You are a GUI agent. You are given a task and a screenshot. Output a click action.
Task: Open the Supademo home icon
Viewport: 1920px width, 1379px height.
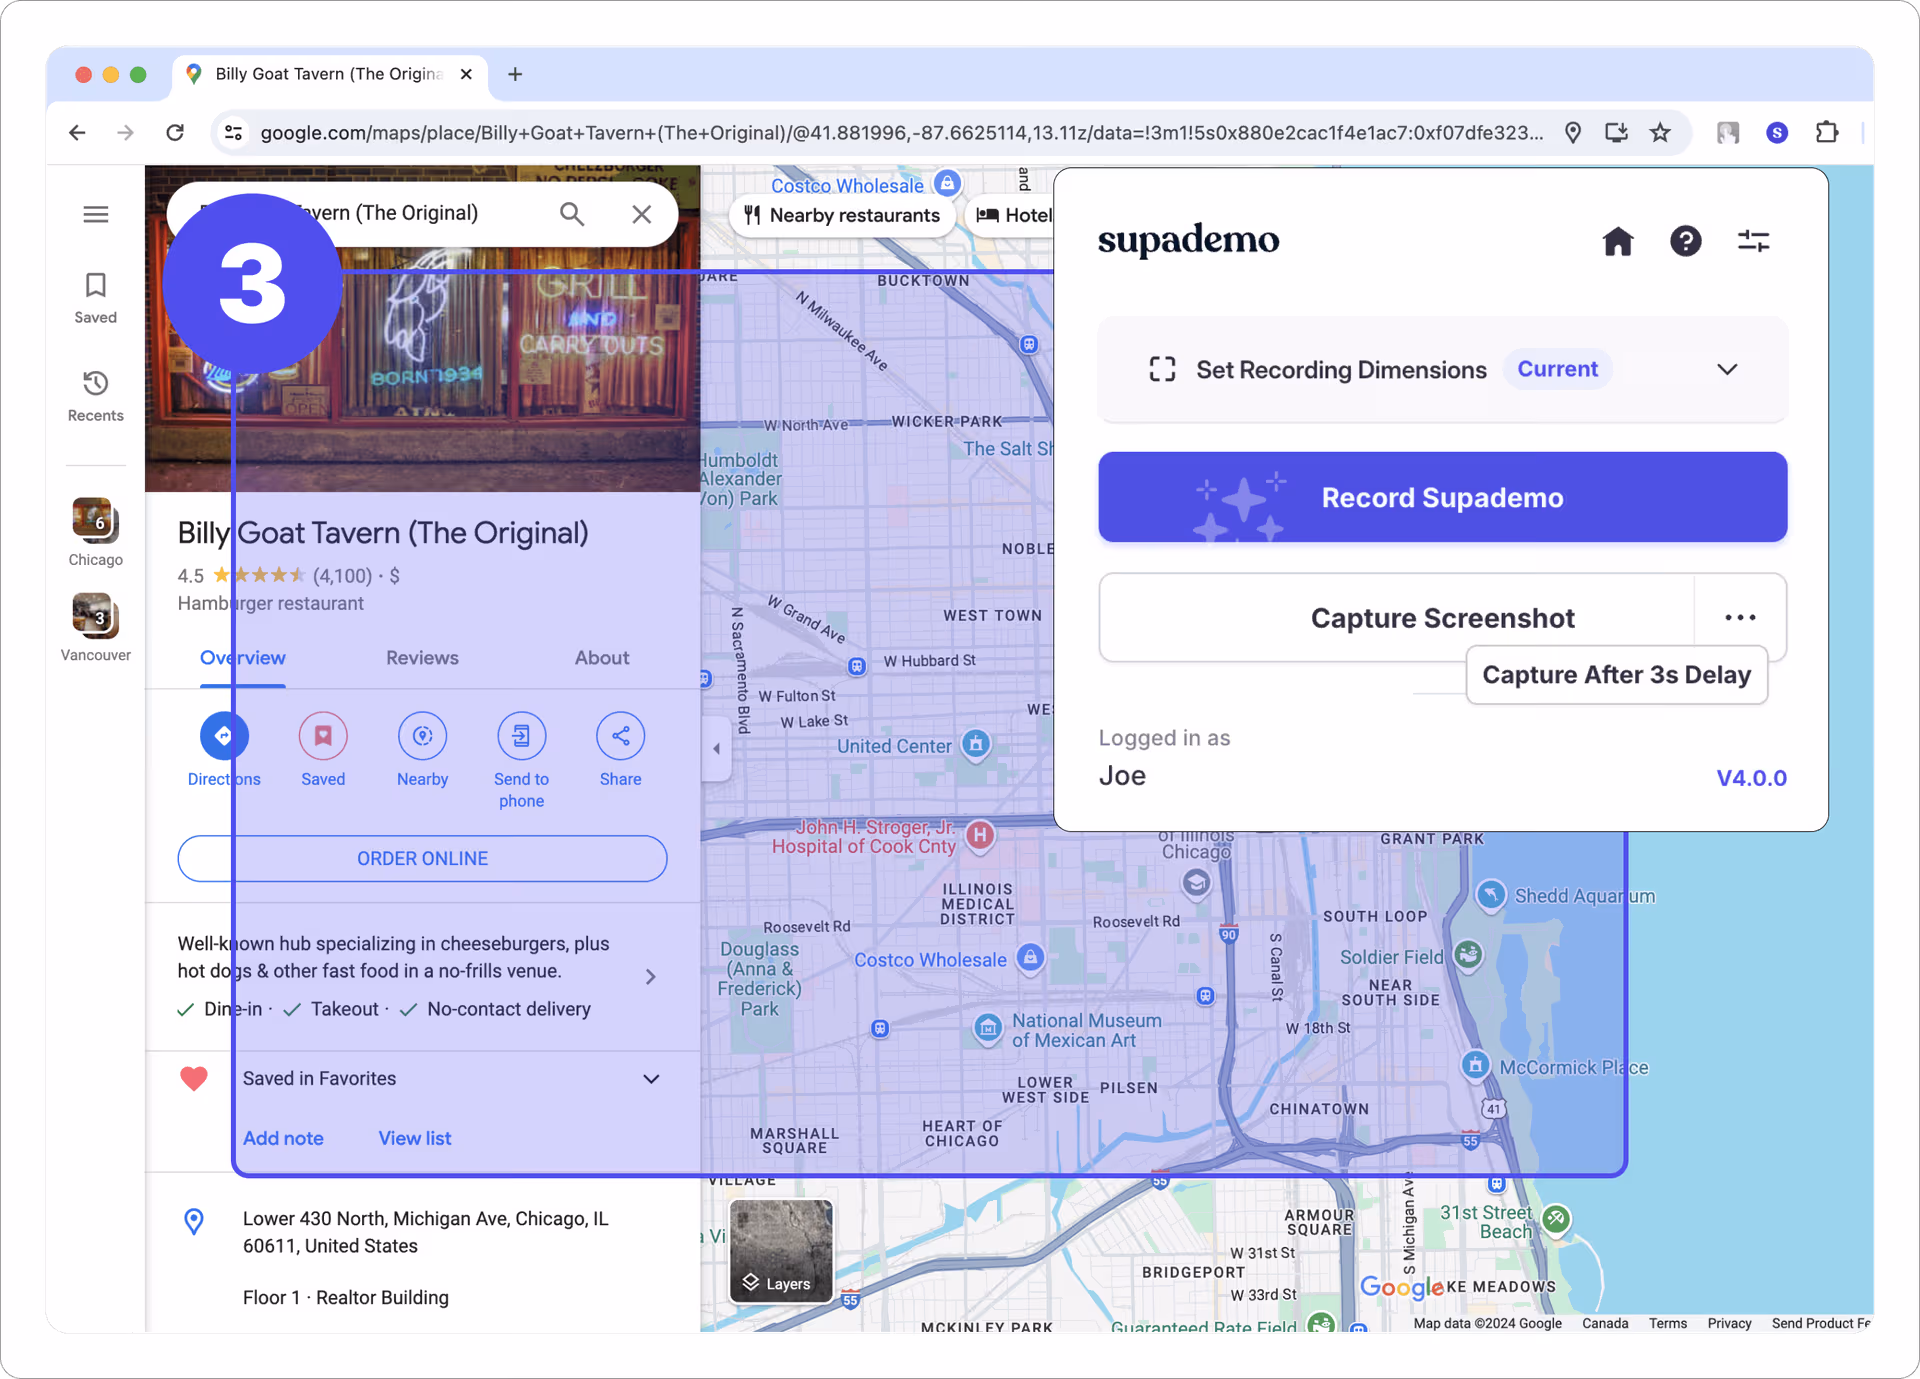(1618, 241)
